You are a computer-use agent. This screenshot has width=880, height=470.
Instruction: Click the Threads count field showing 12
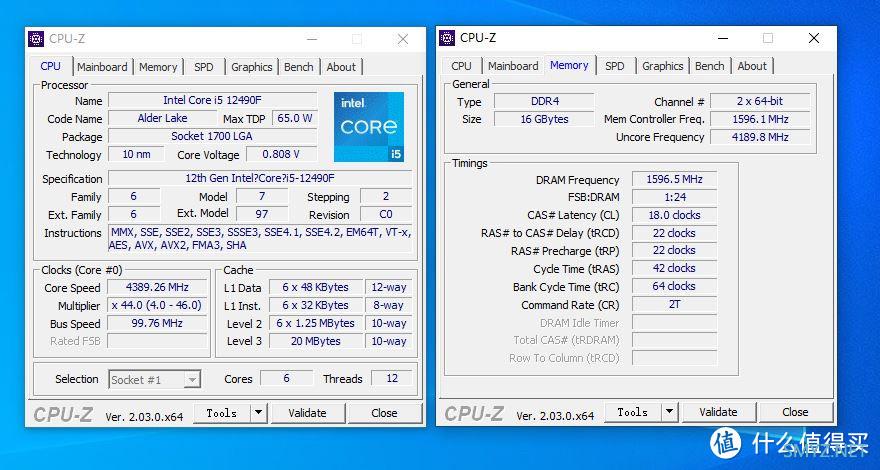point(392,378)
